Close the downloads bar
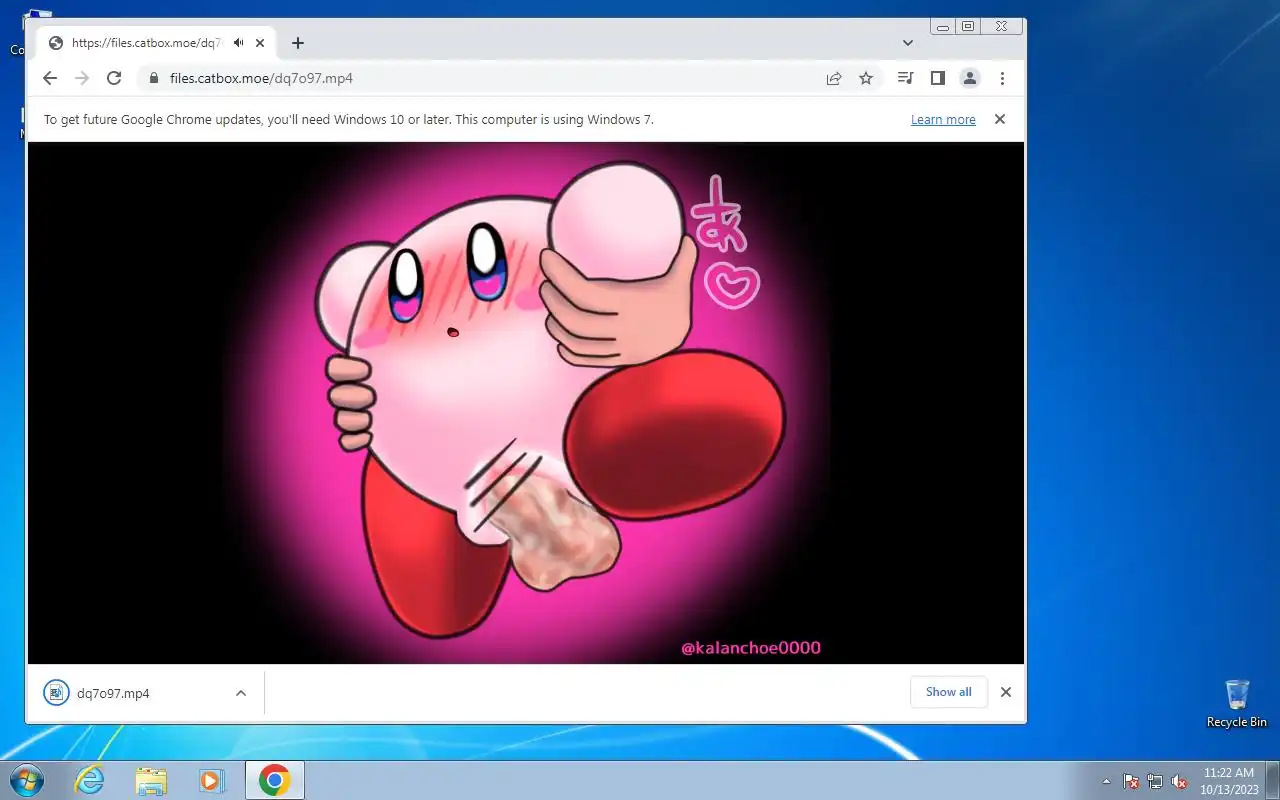The width and height of the screenshot is (1280, 800). 1006,692
